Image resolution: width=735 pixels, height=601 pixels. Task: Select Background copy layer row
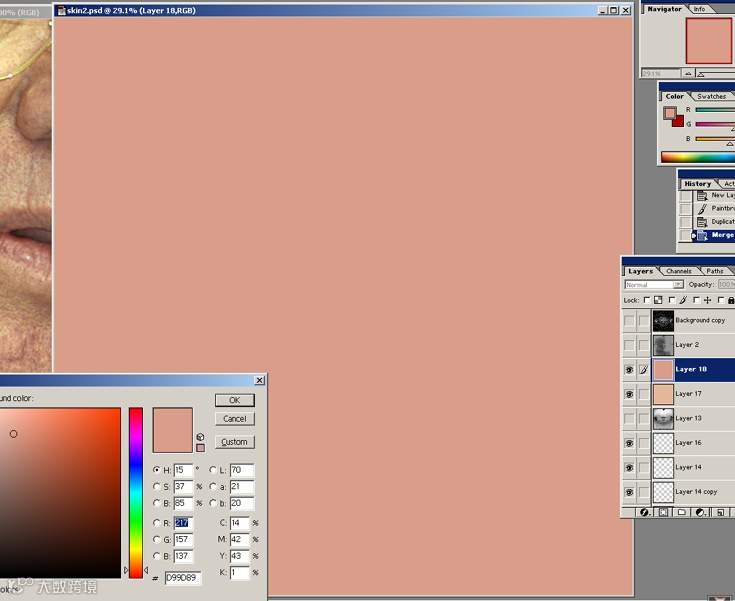(678, 321)
